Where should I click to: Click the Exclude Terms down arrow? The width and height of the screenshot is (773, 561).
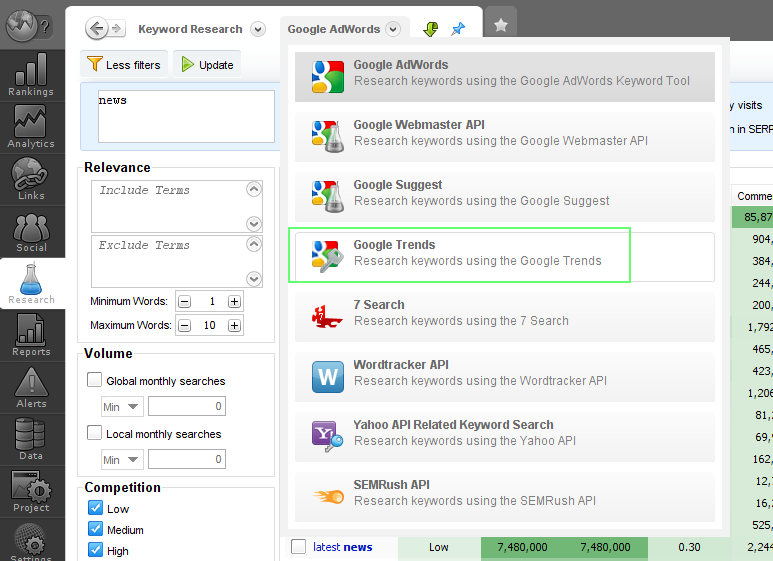click(254, 279)
